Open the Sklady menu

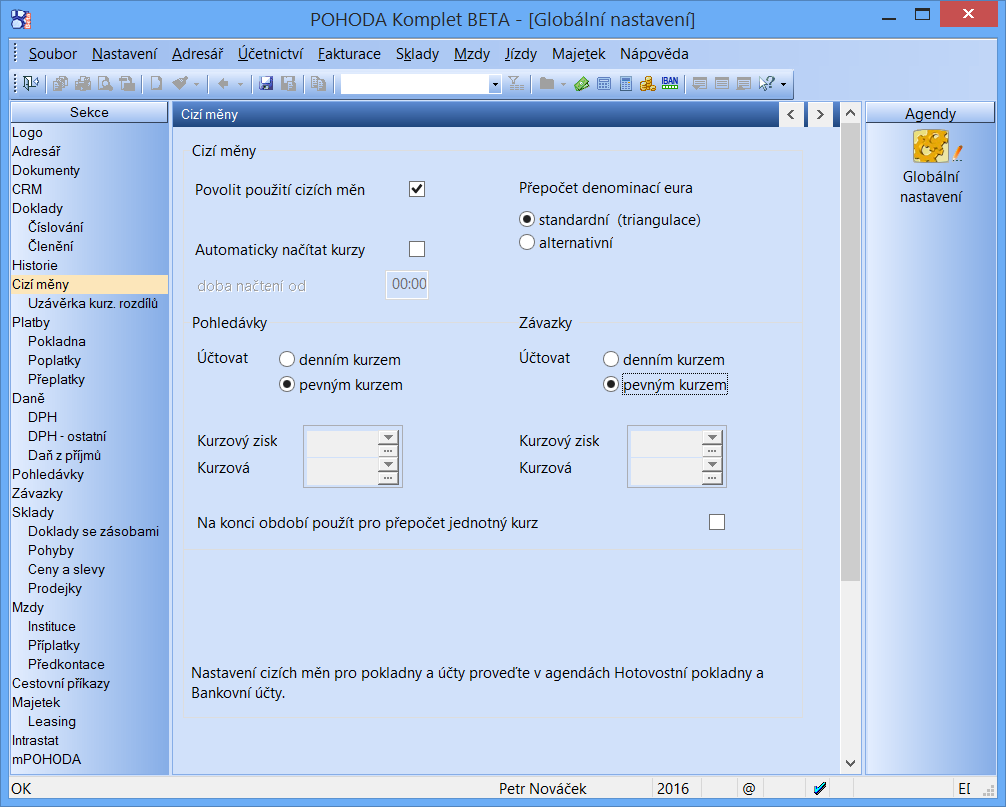(x=417, y=54)
